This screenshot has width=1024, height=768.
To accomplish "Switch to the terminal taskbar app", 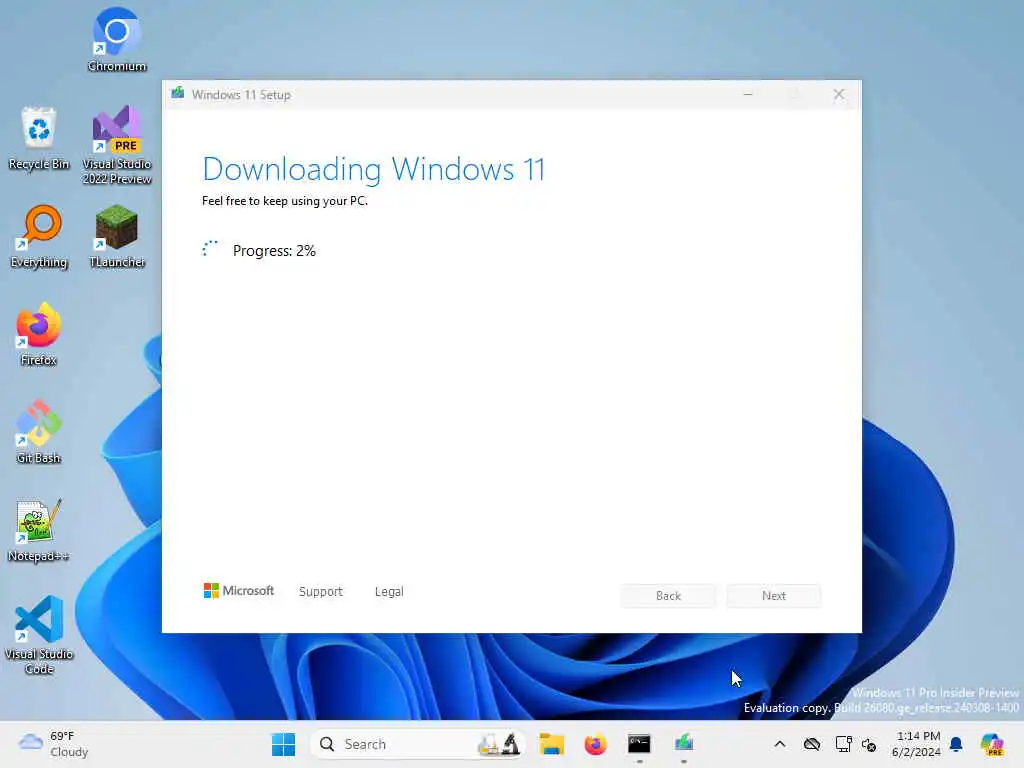I will click(639, 744).
